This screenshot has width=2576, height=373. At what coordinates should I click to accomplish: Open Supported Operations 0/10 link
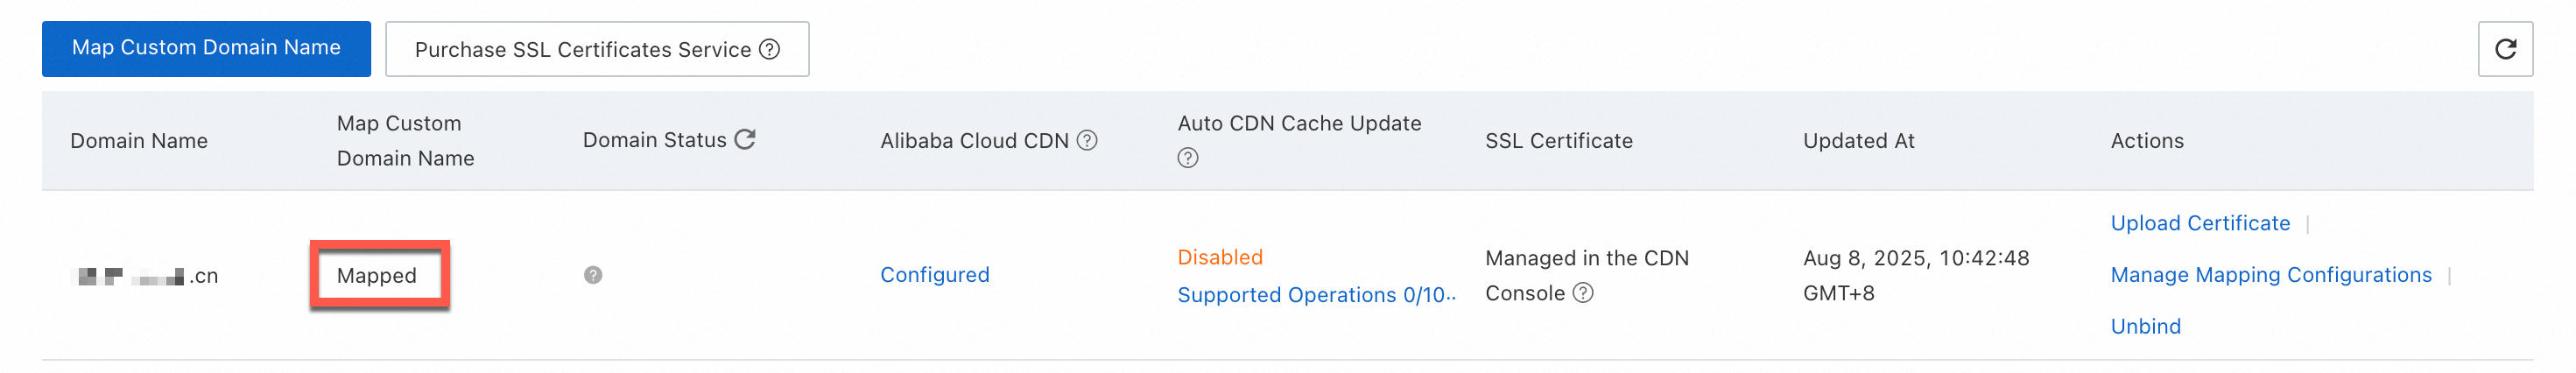pos(1315,295)
